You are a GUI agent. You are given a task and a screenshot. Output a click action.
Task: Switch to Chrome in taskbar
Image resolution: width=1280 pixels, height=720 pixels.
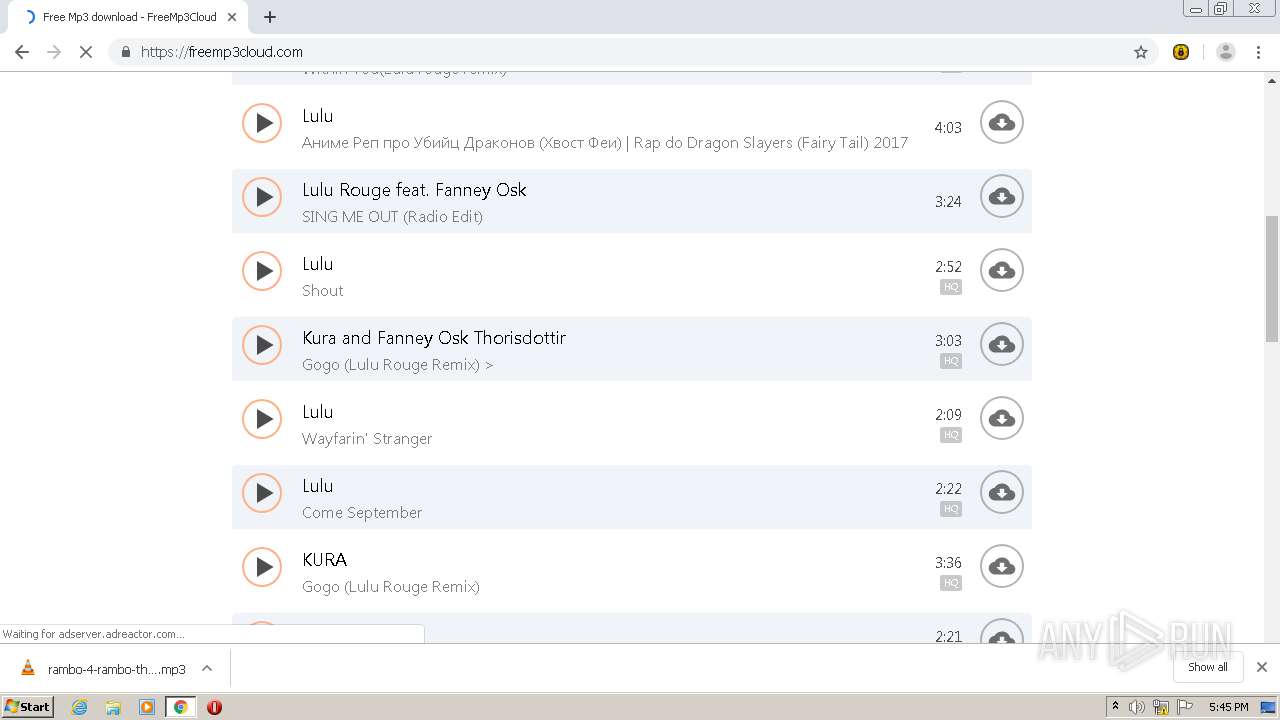pos(180,707)
